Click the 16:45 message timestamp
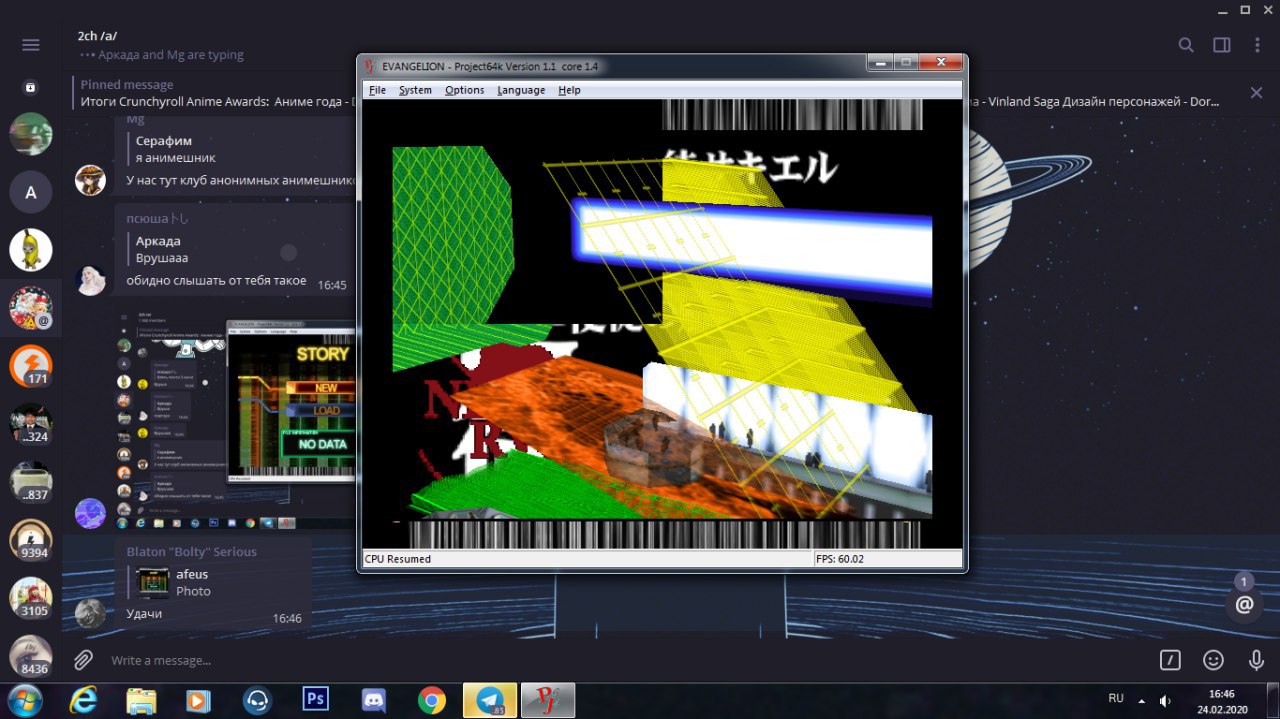1280x719 pixels. pos(332,285)
